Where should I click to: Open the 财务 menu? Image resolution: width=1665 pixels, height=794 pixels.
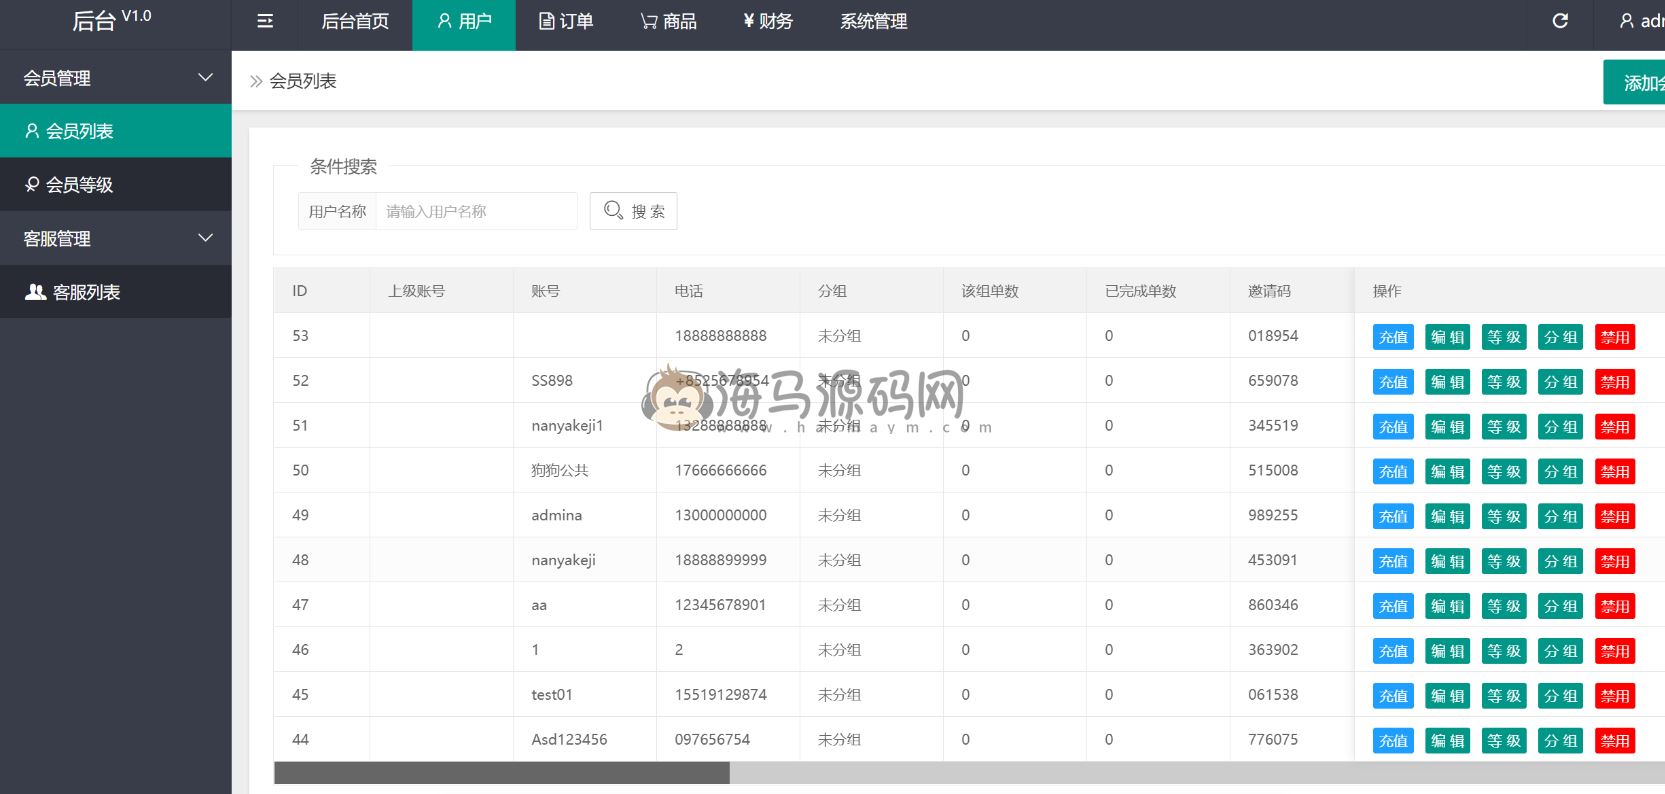[767, 21]
